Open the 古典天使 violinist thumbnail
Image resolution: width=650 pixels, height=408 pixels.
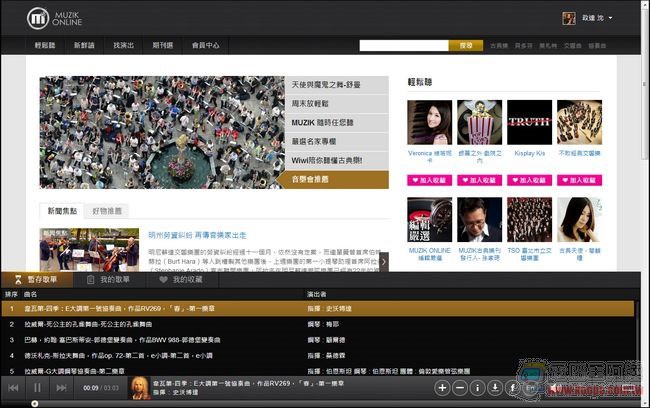tap(580, 220)
